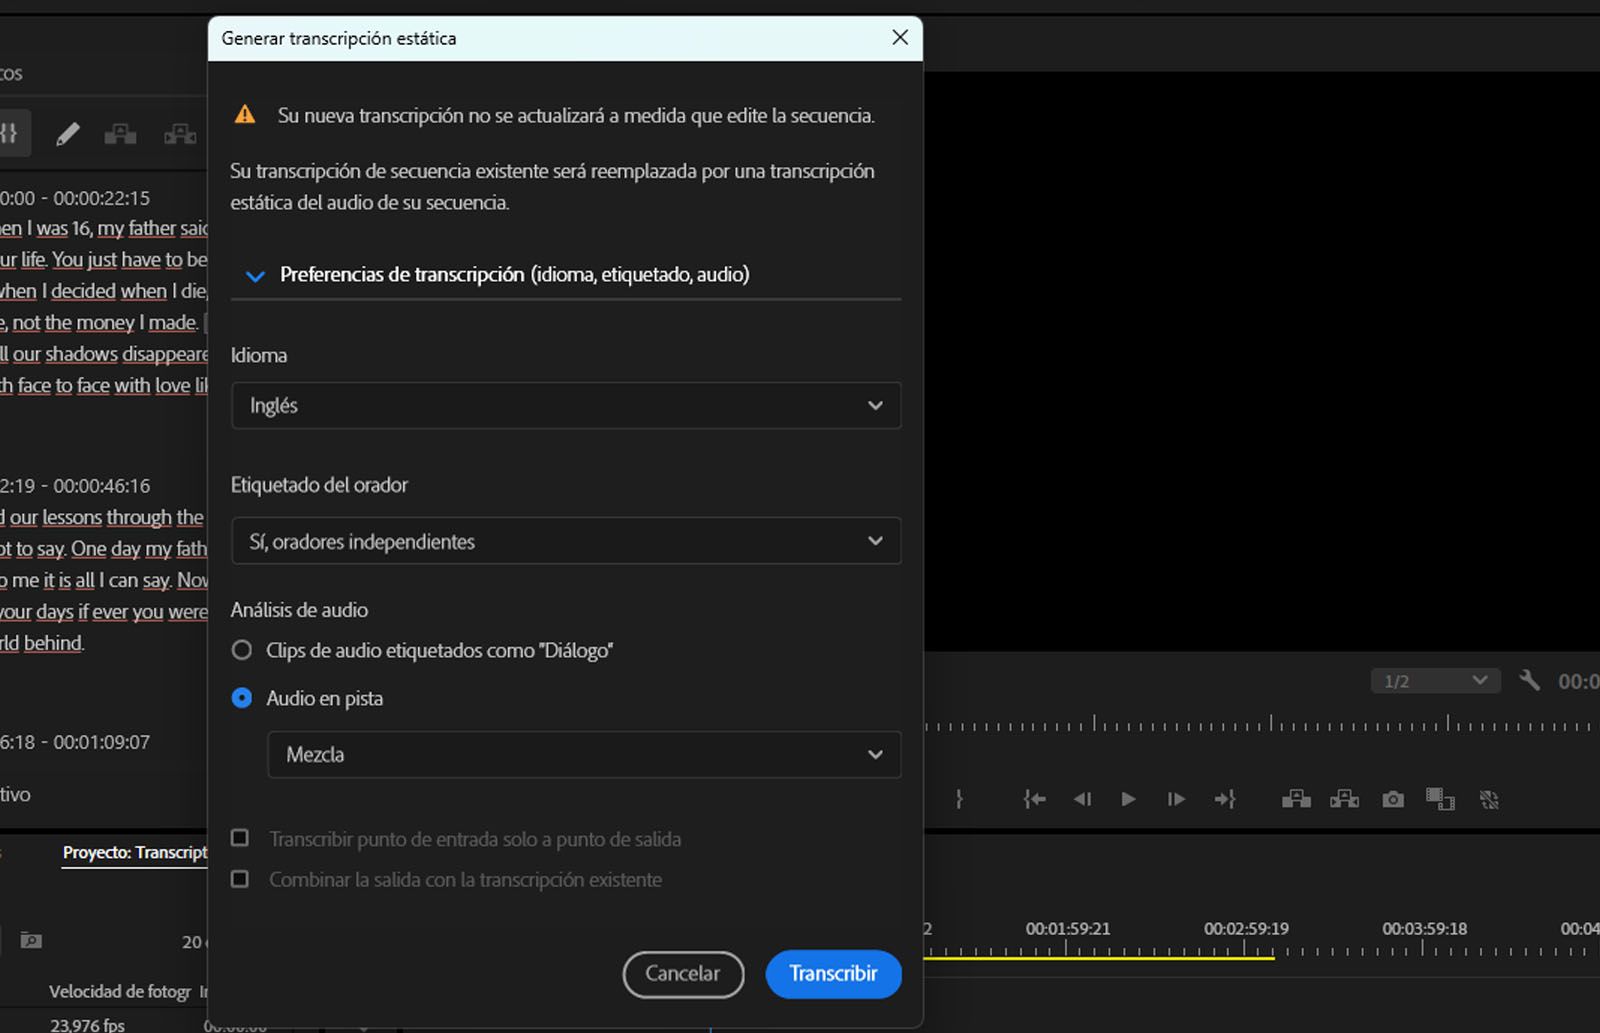Click the split caption segment icon
This screenshot has width=1600, height=1033.
(x=180, y=132)
